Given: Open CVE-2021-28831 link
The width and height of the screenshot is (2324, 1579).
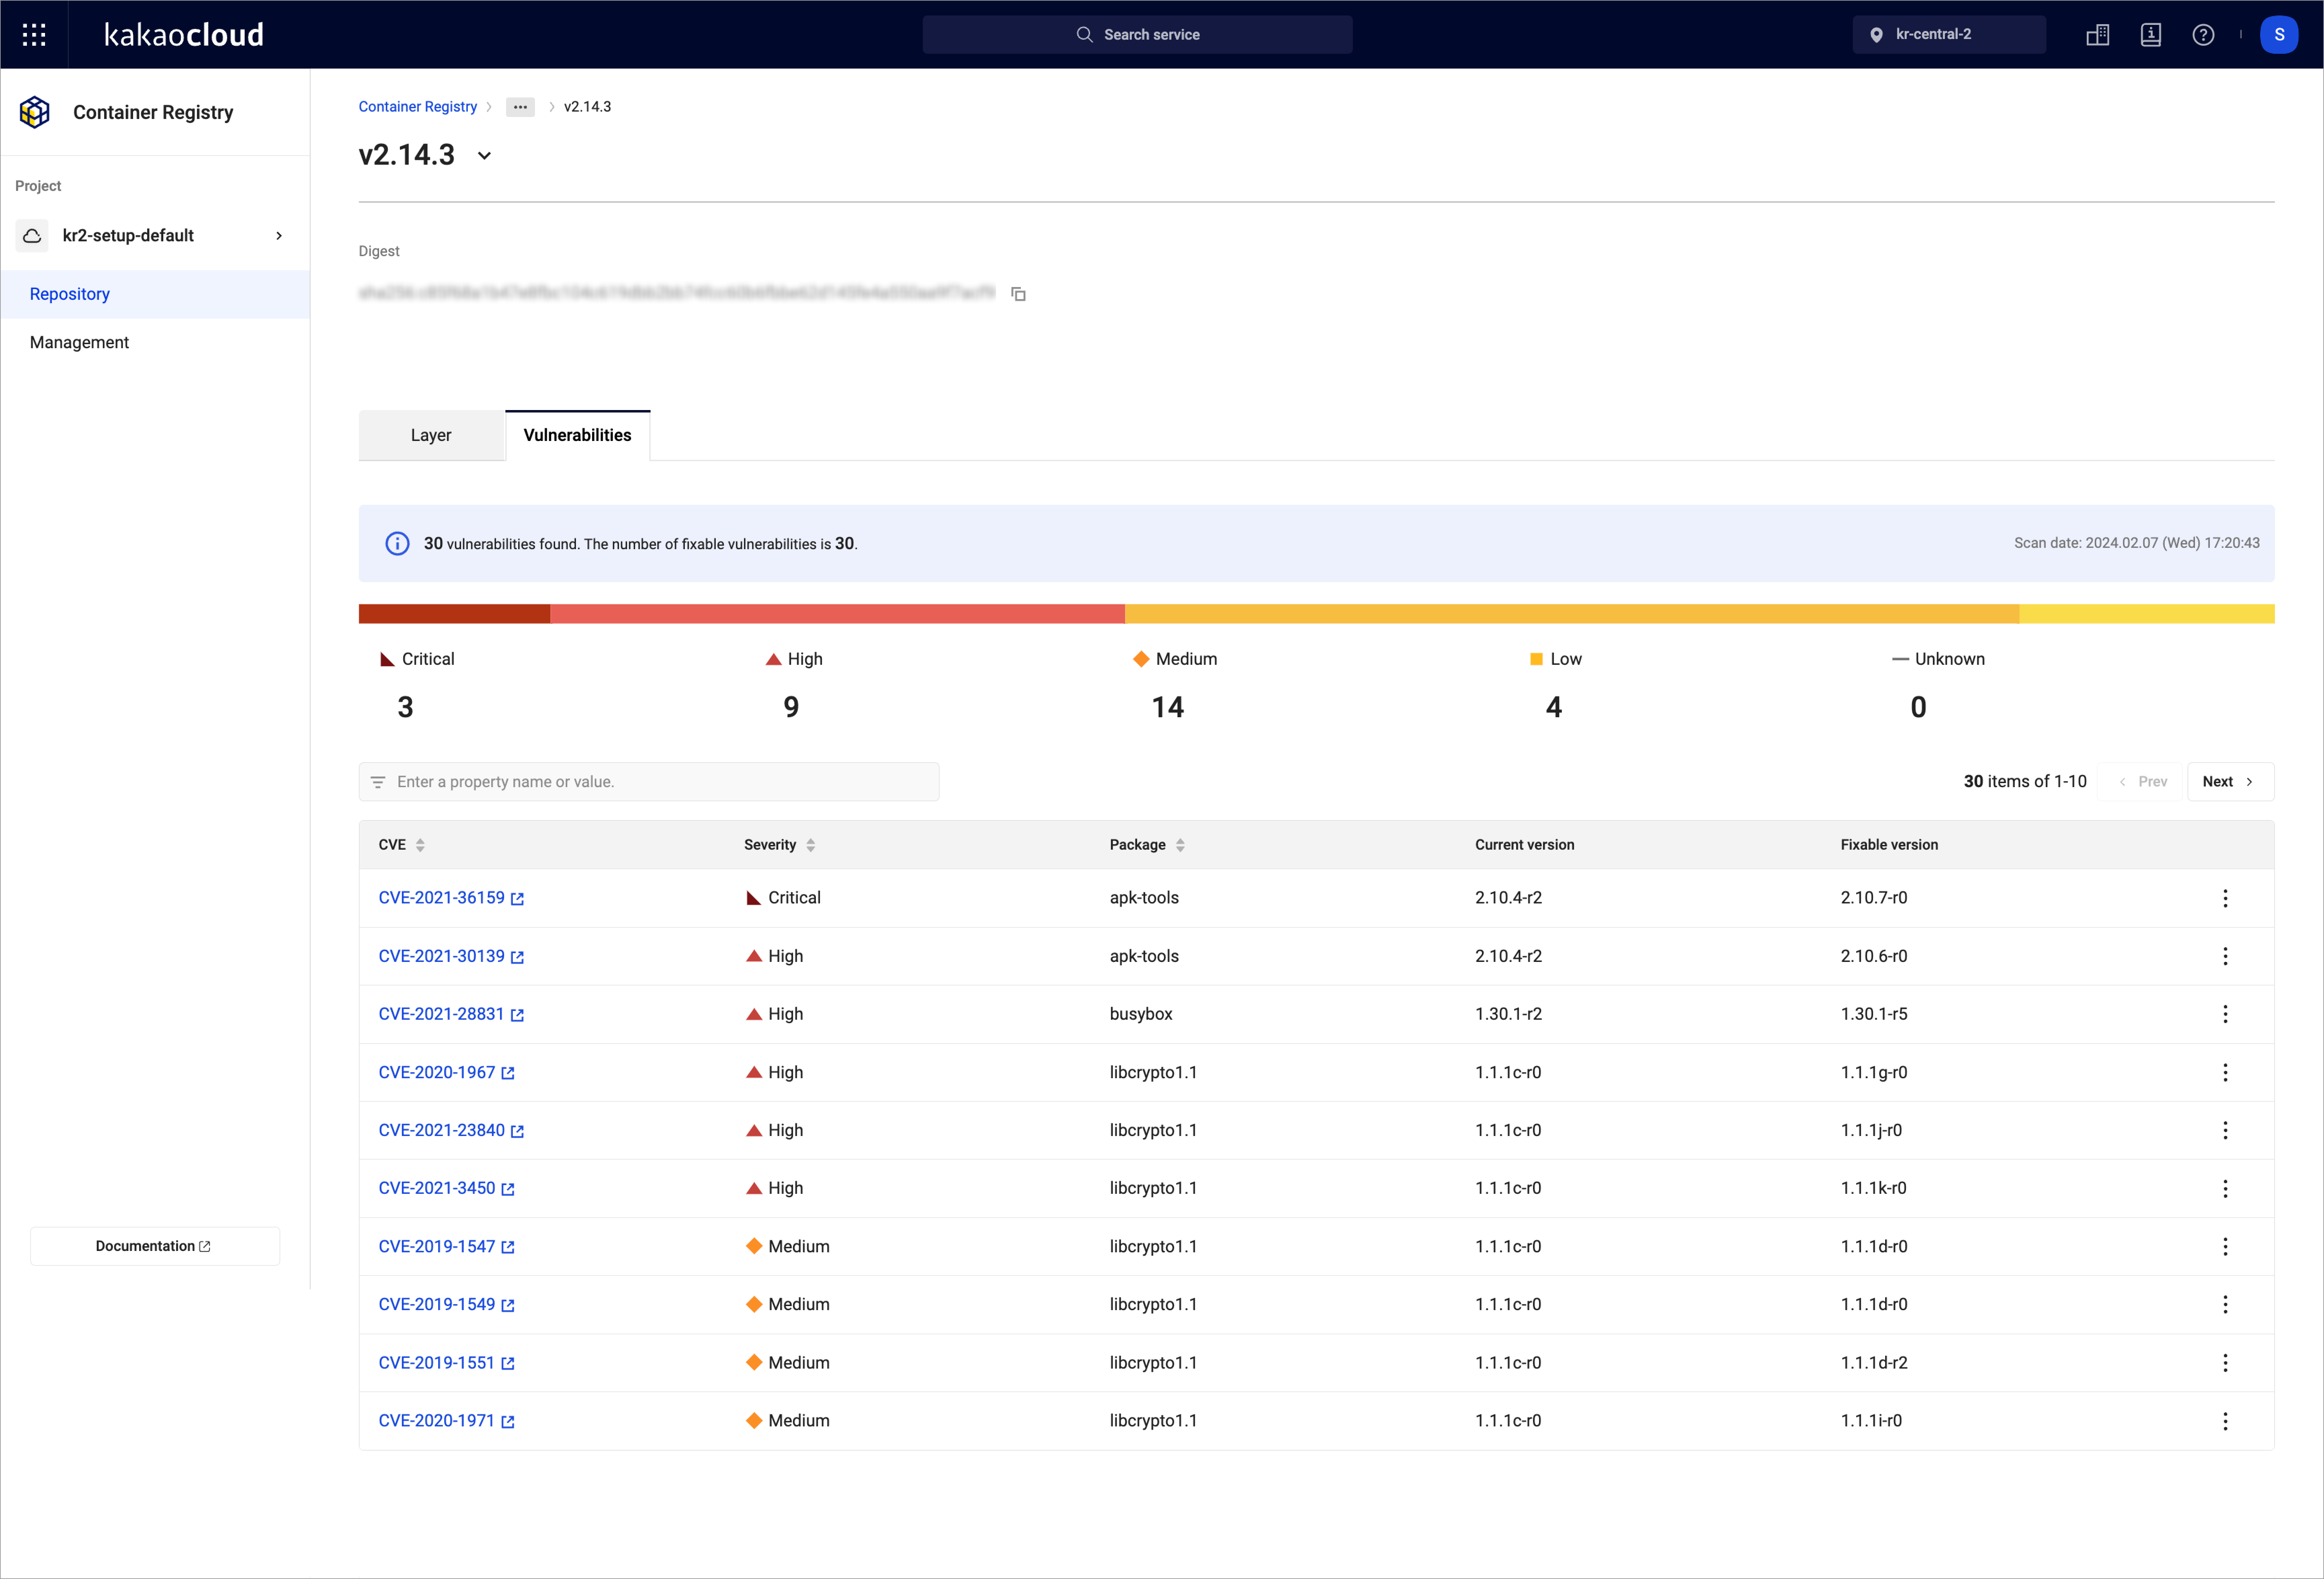Looking at the screenshot, I should 451,1014.
